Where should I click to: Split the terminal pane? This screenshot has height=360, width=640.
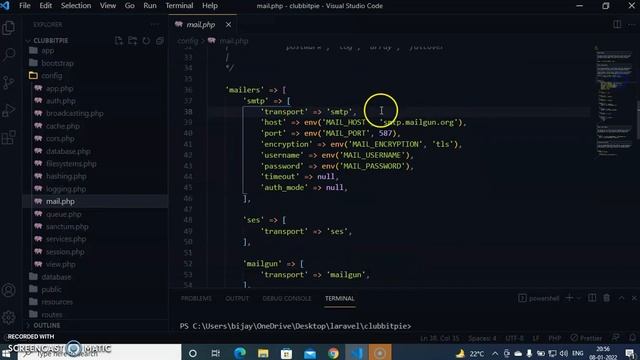(x=592, y=298)
